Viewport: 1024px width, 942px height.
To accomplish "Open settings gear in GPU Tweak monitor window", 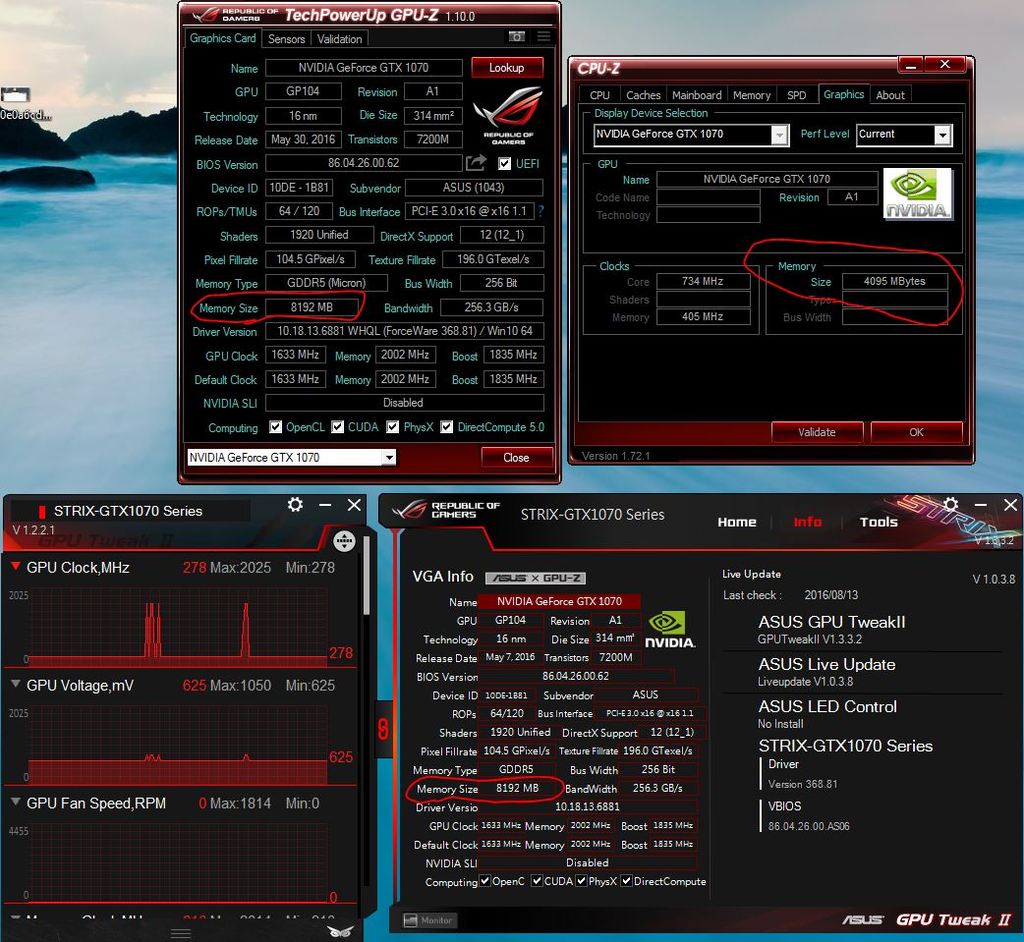I will pyautogui.click(x=295, y=504).
